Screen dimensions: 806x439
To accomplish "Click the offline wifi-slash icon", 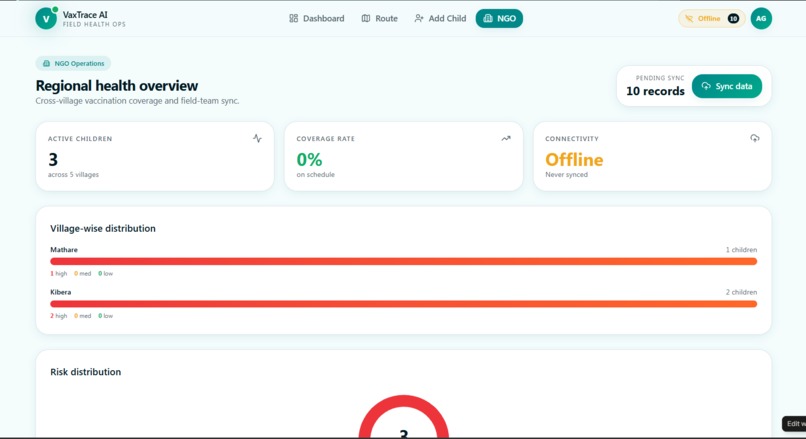I will (x=689, y=19).
